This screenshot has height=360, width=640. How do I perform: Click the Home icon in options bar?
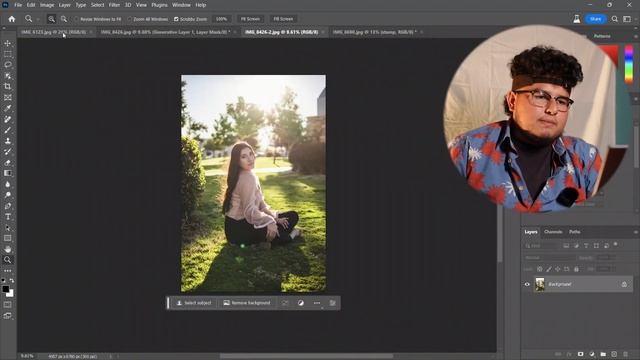11,19
